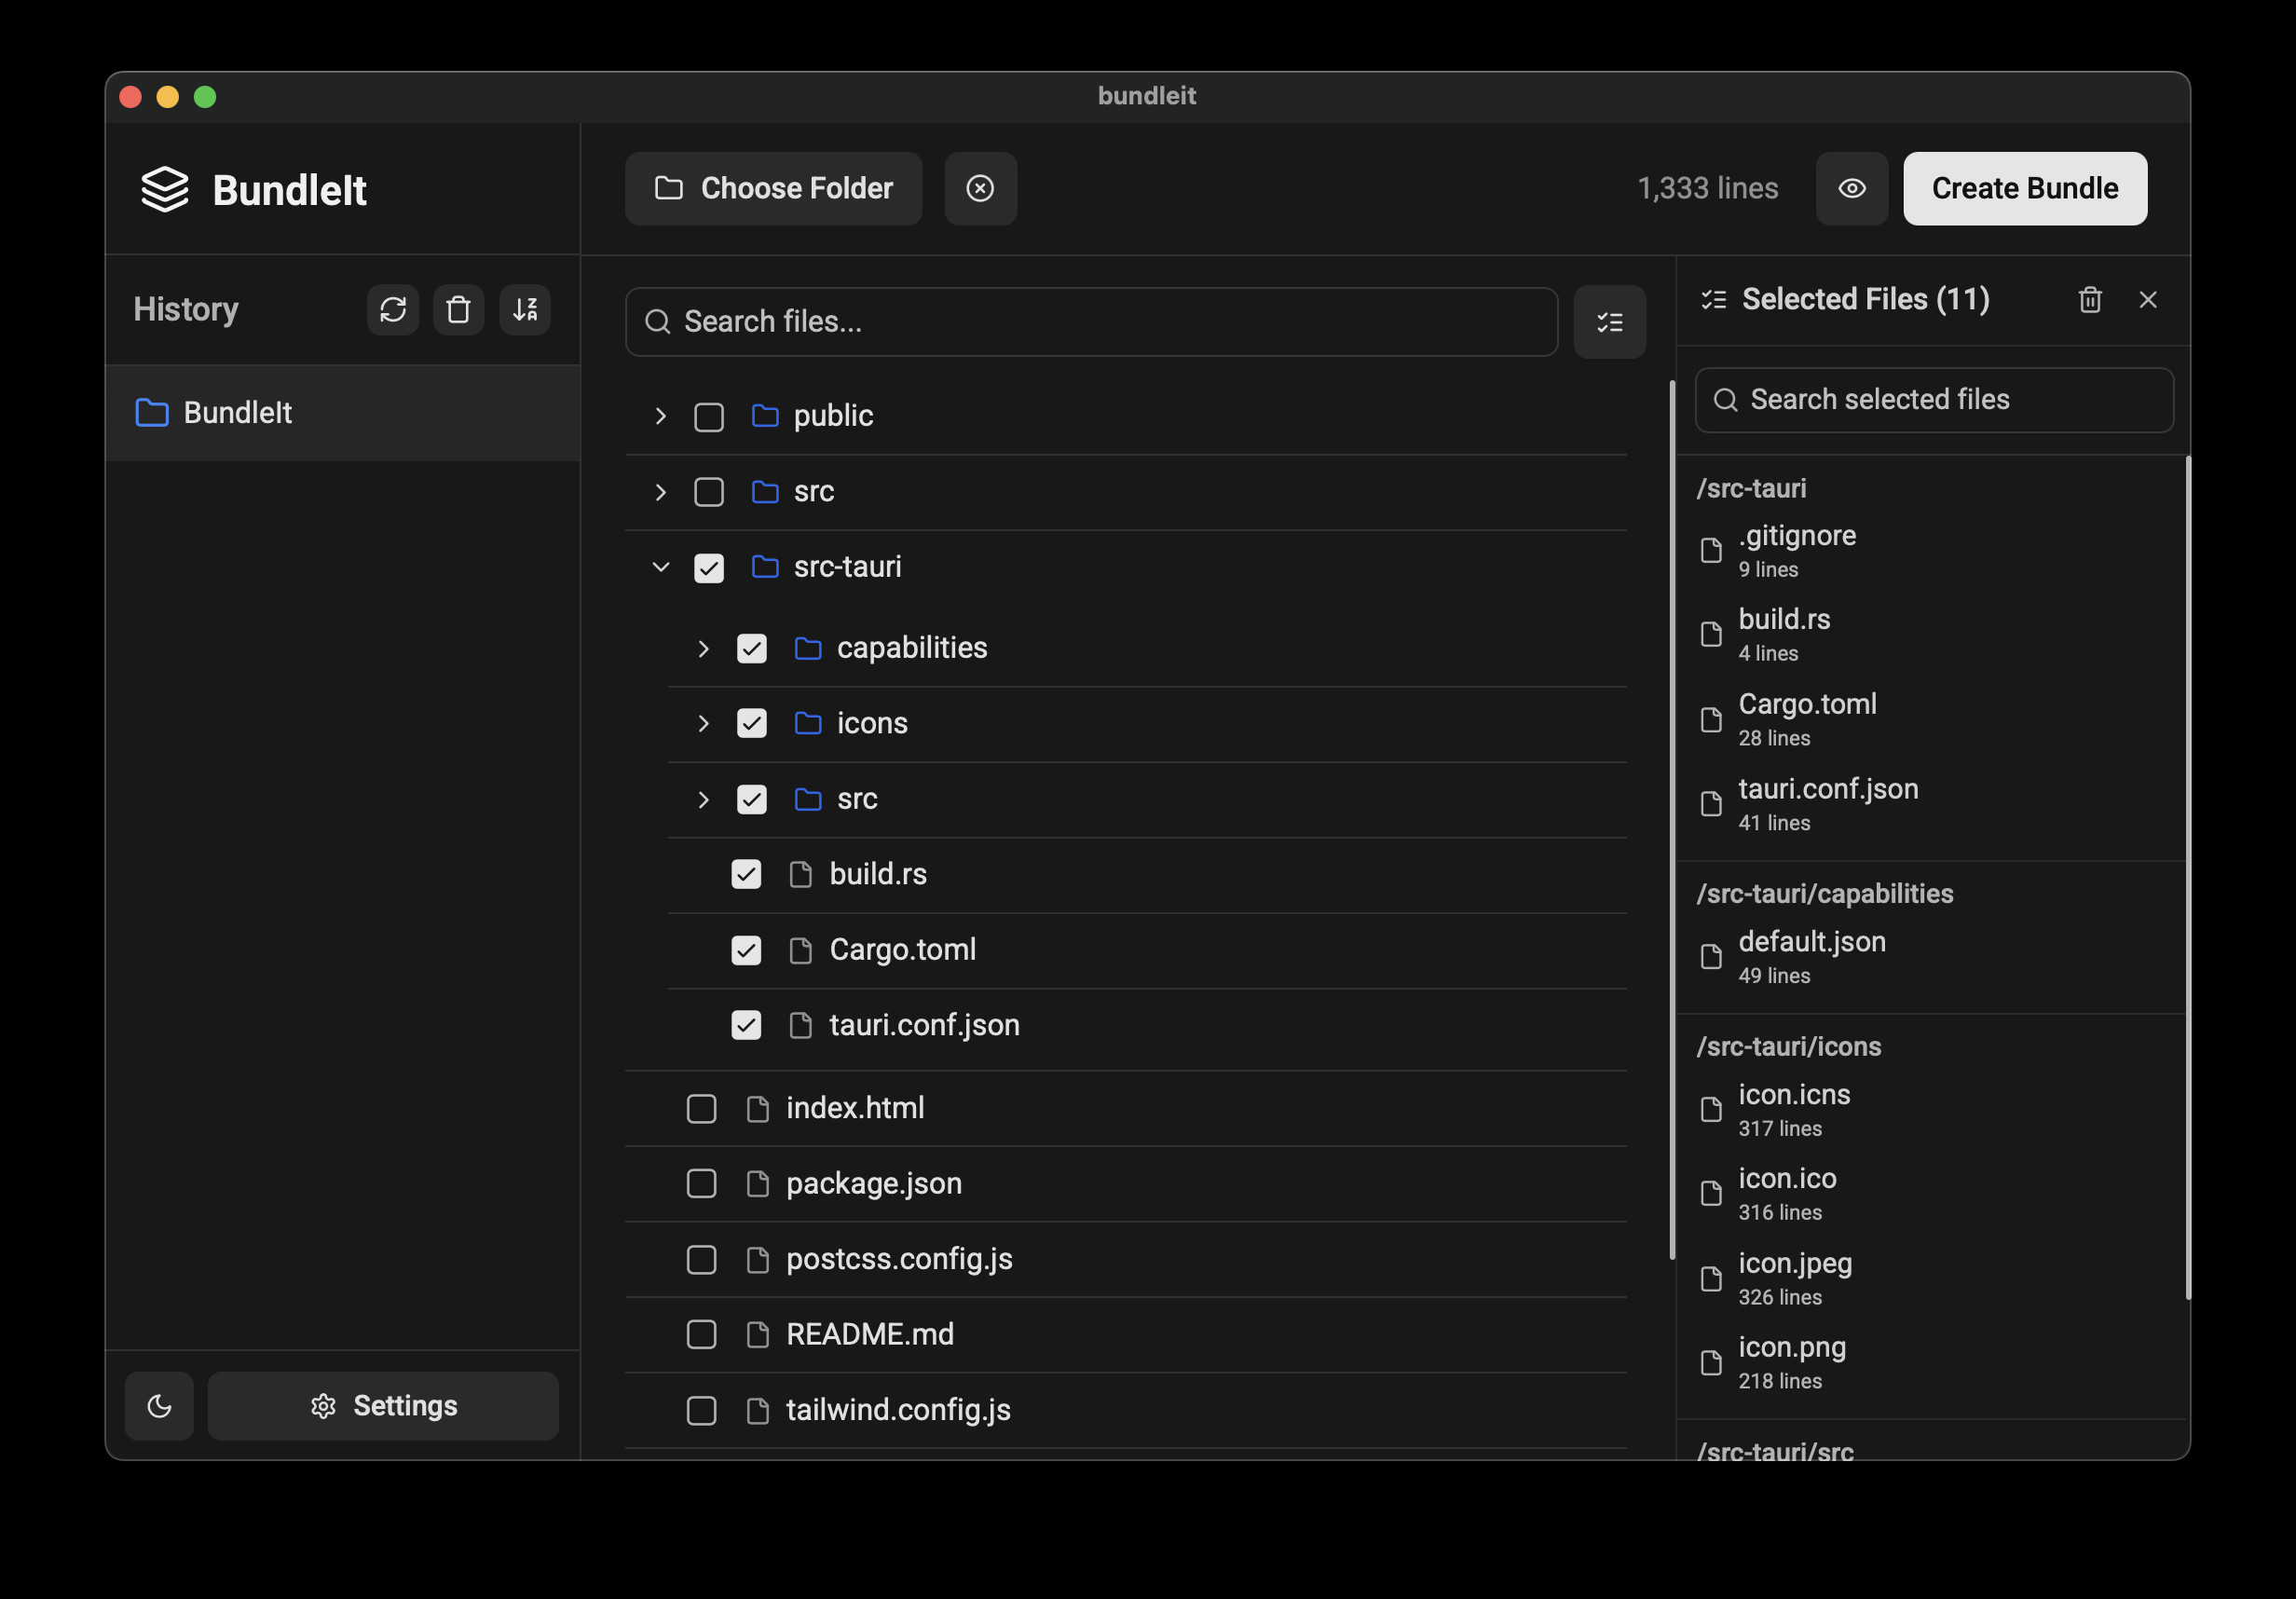Check the package.json checkbox
Screen dimensions: 2296x1599
tap(701, 1183)
